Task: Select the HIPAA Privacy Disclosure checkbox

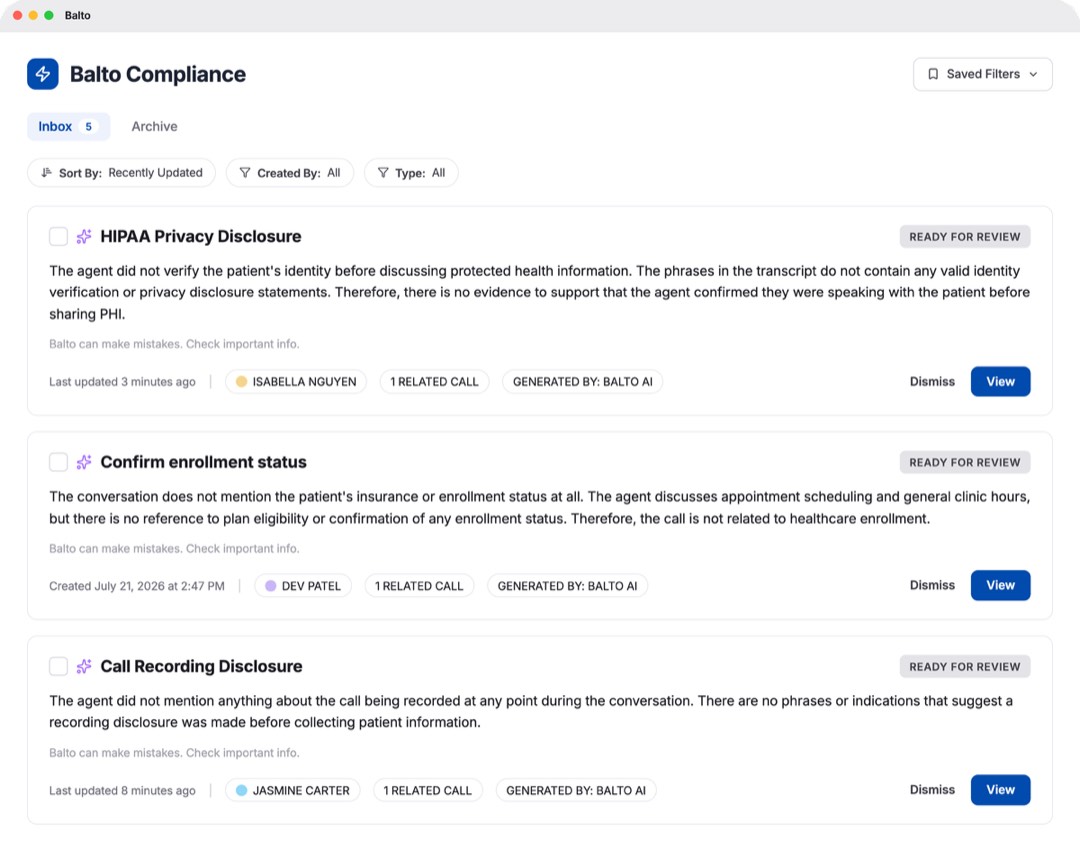Action: pos(59,236)
